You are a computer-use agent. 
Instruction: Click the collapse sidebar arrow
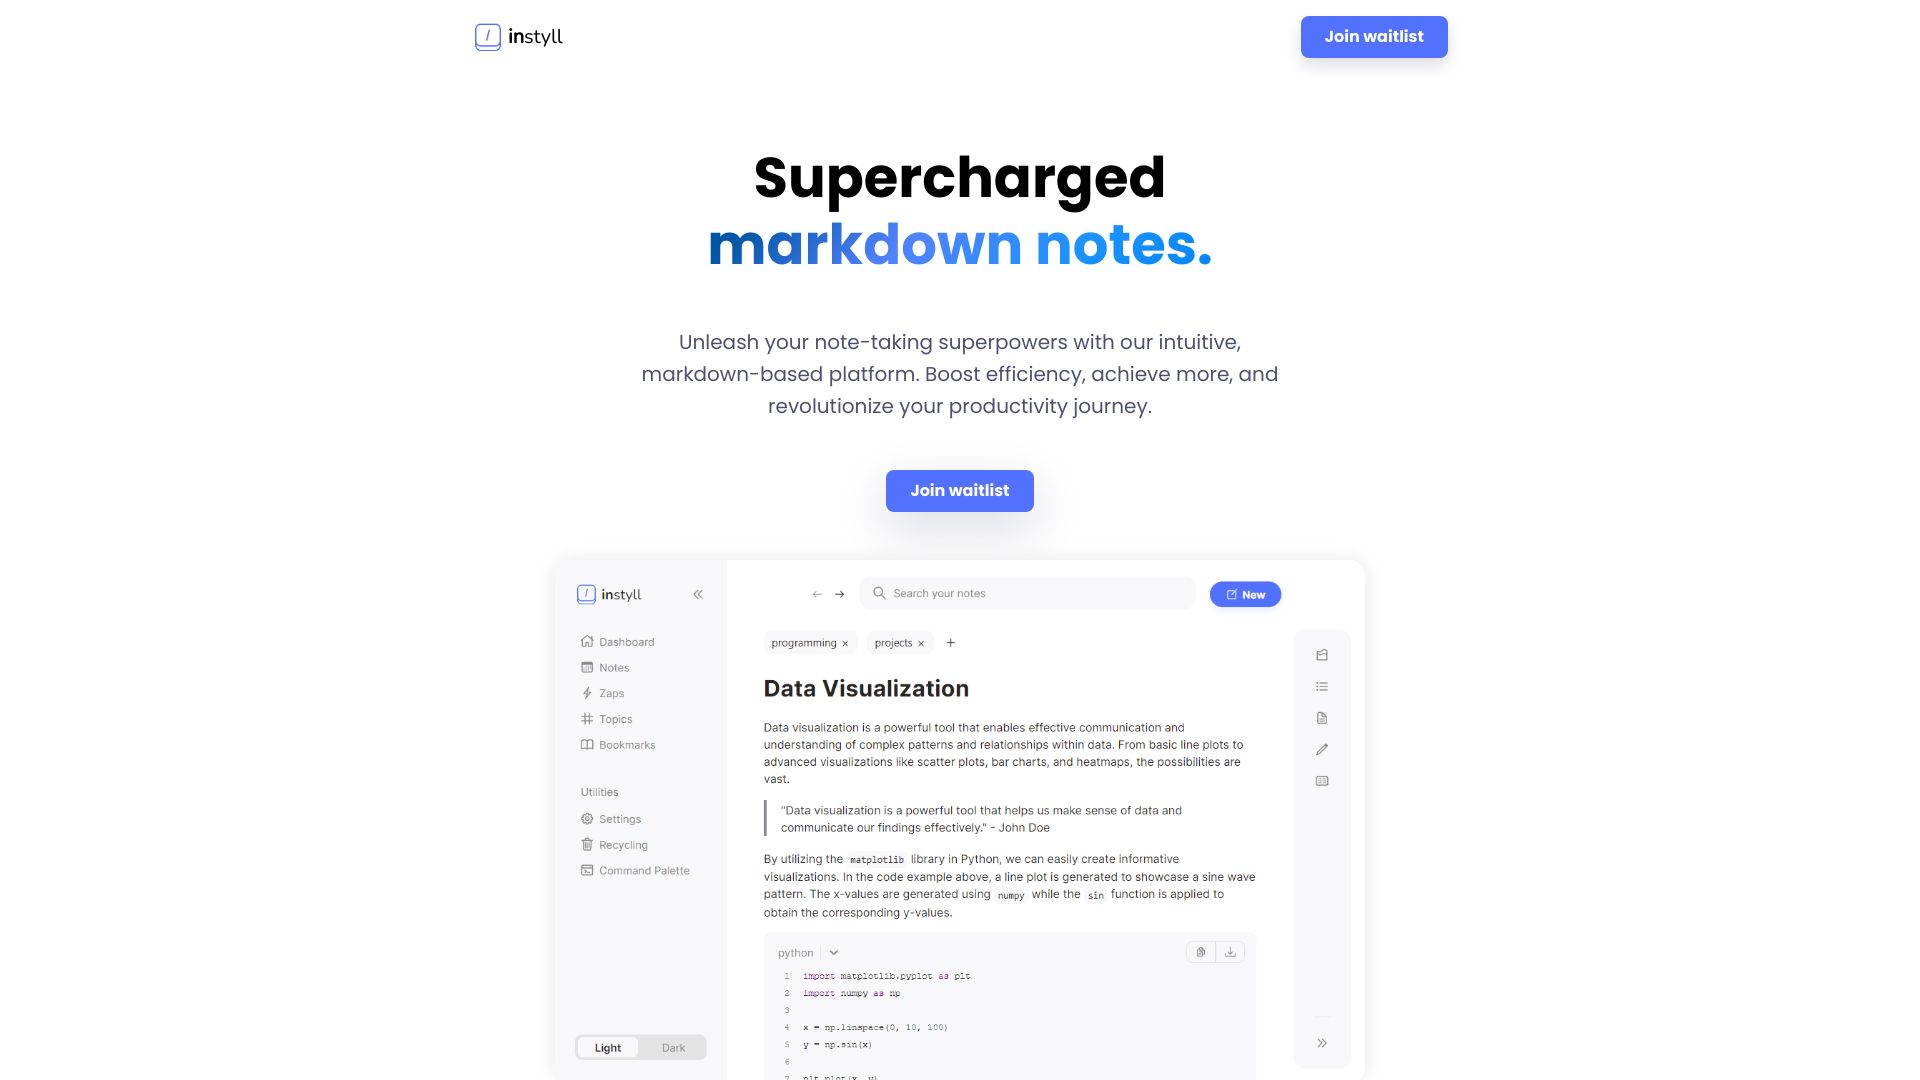tap(699, 593)
